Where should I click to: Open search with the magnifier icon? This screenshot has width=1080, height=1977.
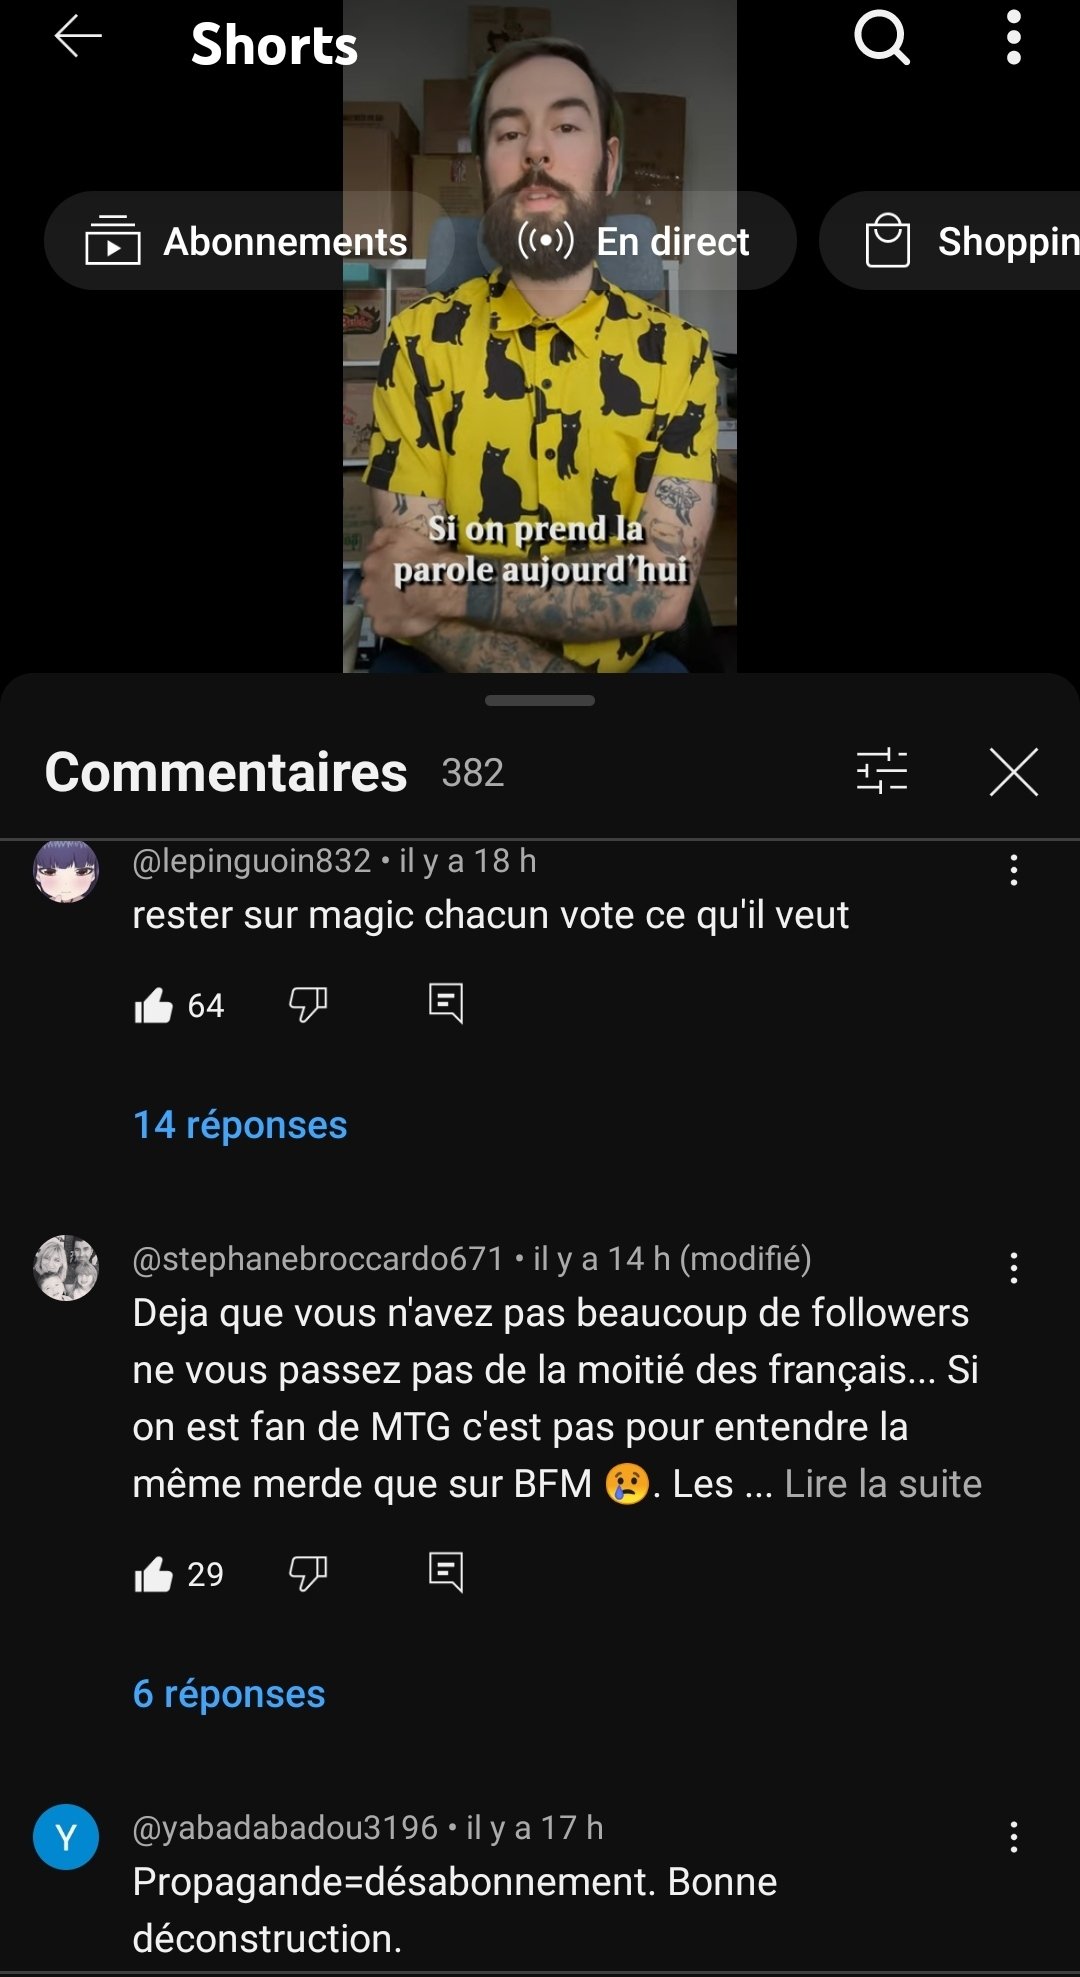tap(882, 38)
